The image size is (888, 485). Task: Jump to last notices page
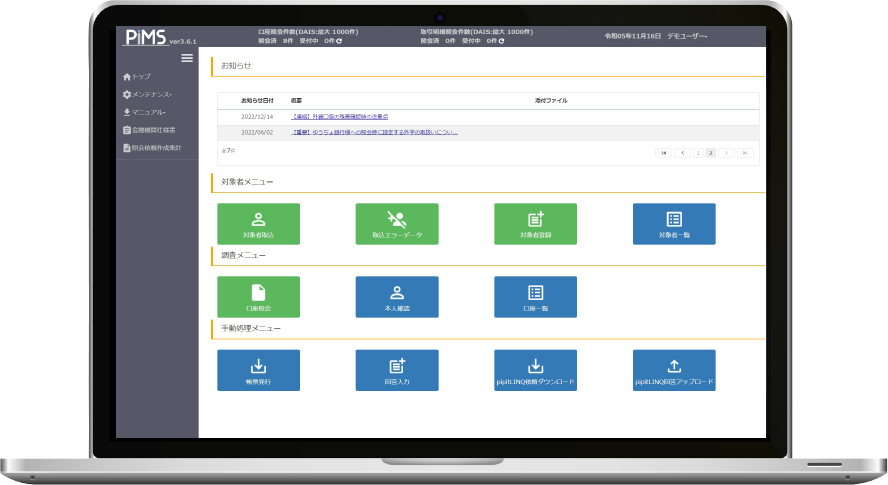click(x=745, y=153)
